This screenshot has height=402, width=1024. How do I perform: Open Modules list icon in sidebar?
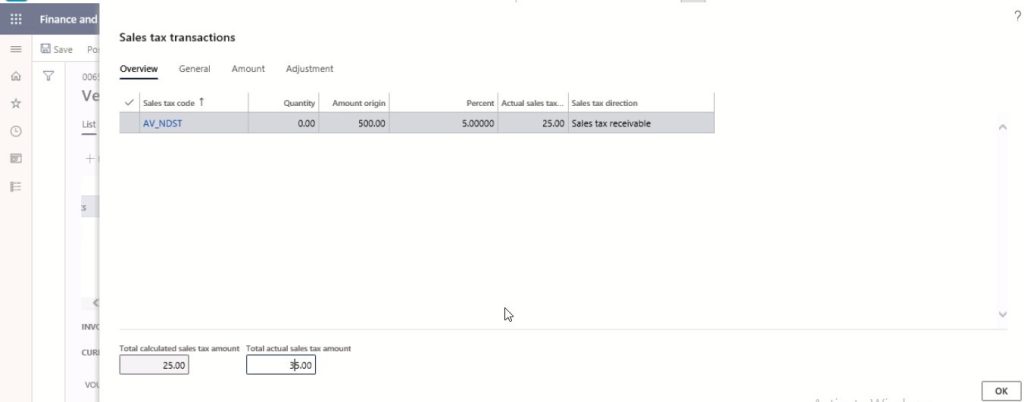16,187
